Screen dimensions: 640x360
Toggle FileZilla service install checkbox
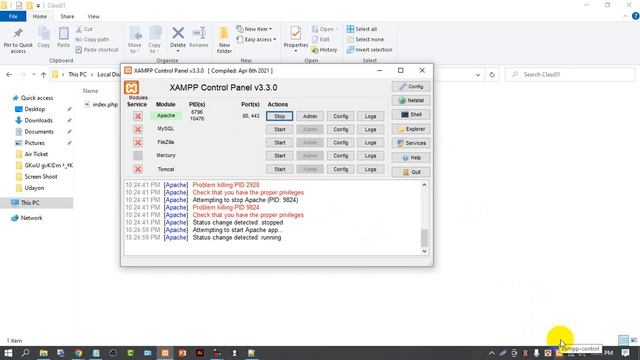pyautogui.click(x=138, y=142)
